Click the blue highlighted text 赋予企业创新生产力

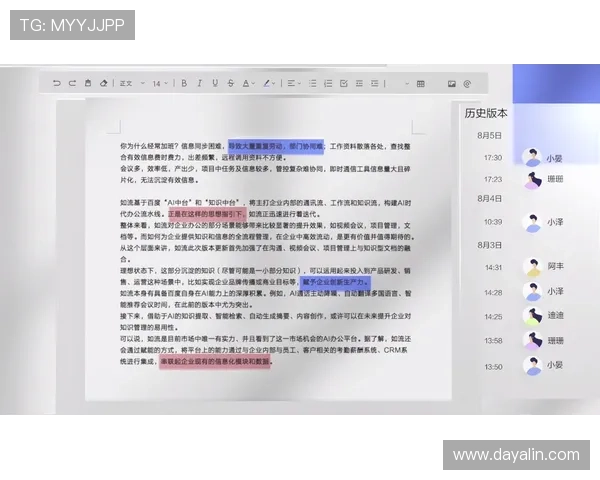click(334, 282)
